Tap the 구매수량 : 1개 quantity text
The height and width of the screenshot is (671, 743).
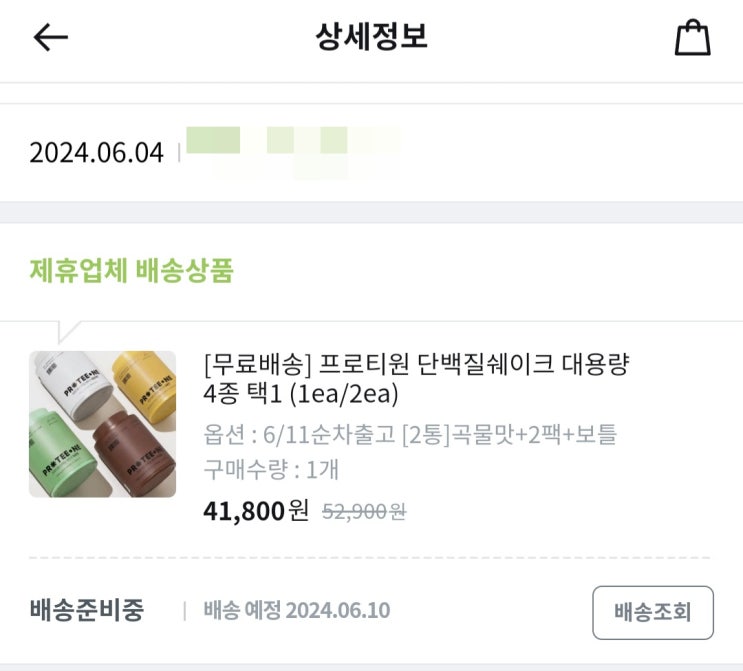pyautogui.click(x=270, y=470)
